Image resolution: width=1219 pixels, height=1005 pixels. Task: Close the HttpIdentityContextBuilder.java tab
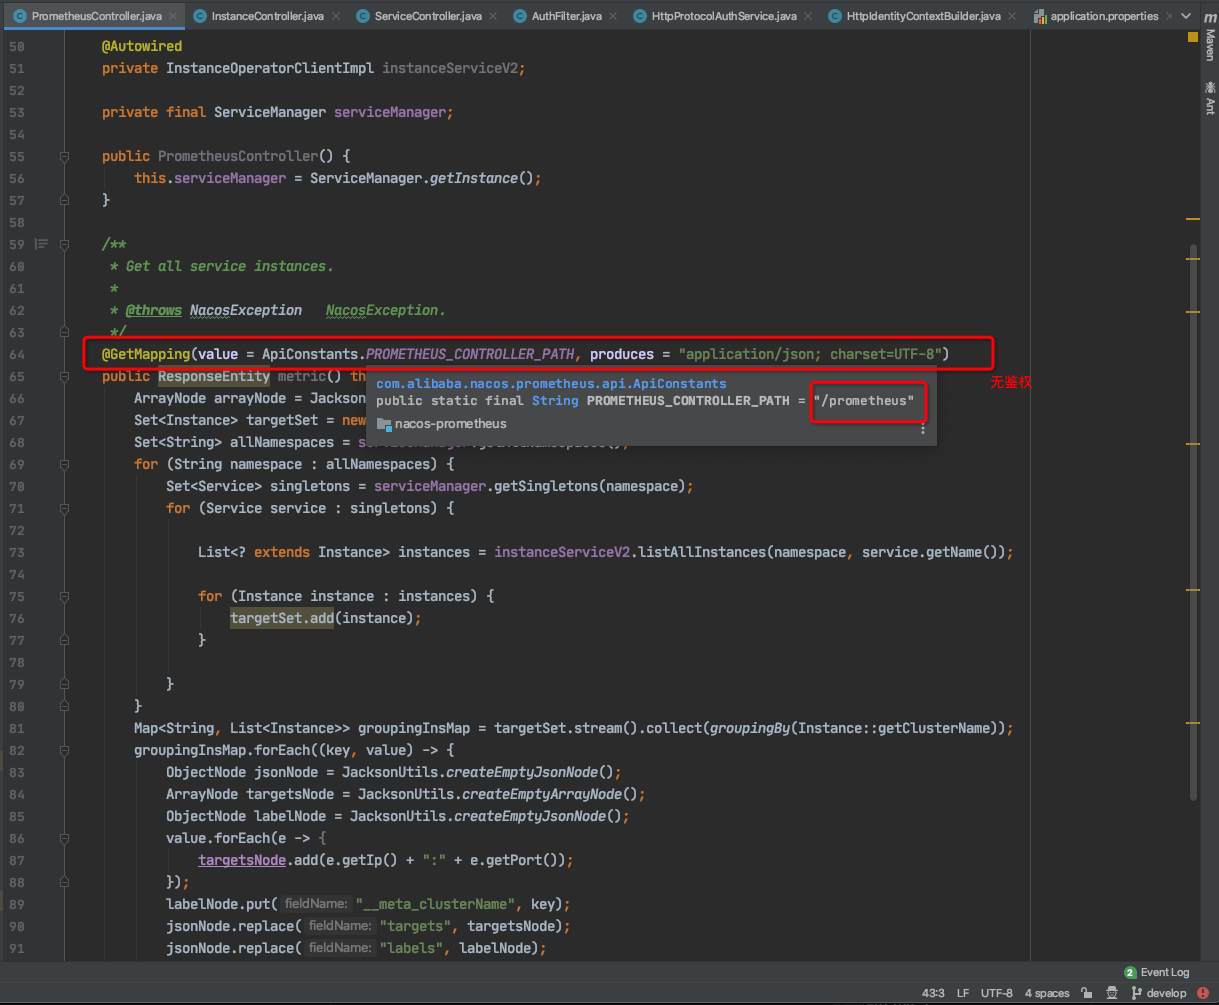pyautogui.click(x=1014, y=17)
